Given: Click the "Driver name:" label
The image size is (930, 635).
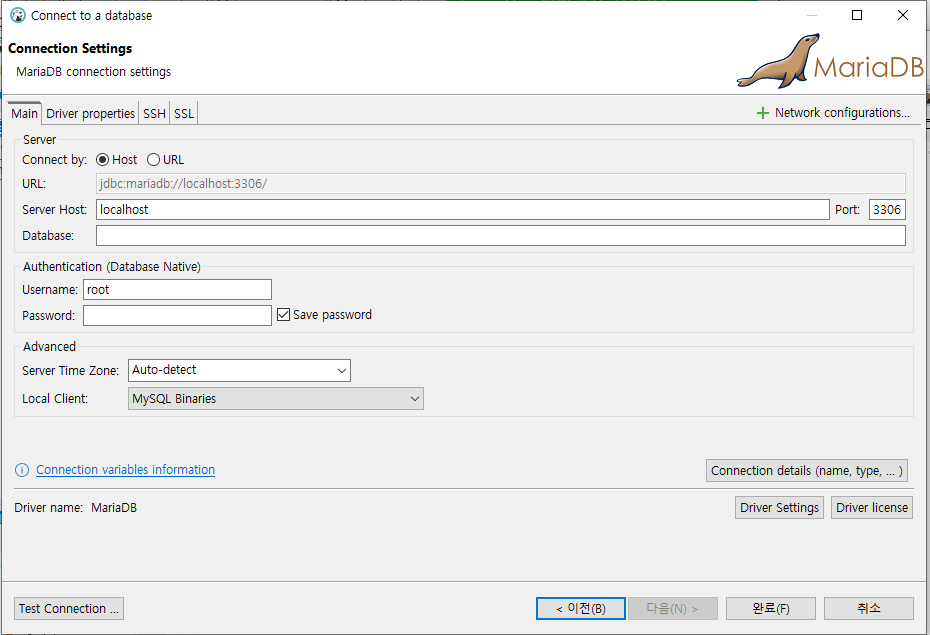Looking at the screenshot, I should [x=49, y=508].
